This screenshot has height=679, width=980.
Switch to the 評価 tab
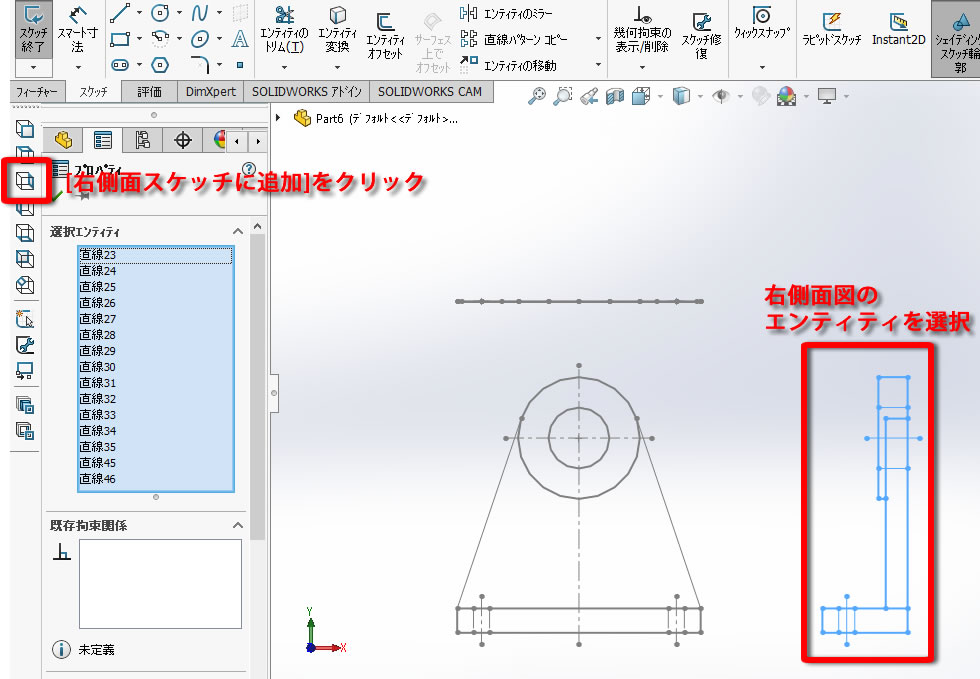(x=149, y=92)
